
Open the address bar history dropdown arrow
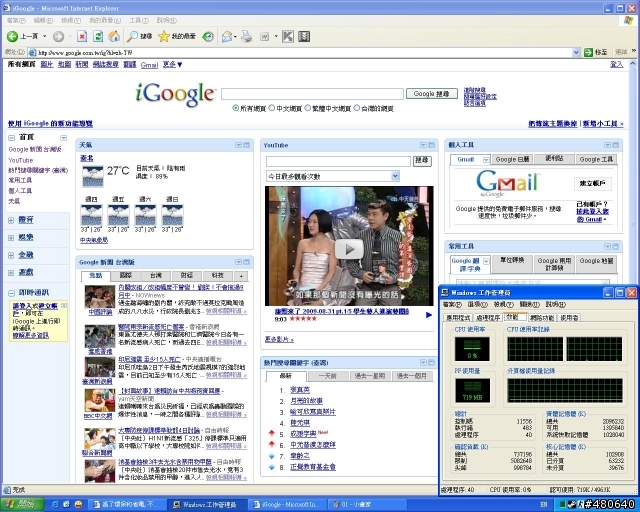pyautogui.click(x=576, y=52)
